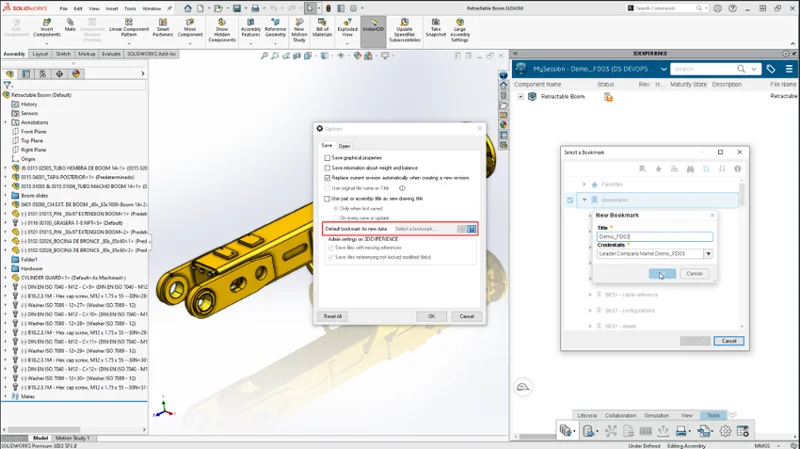The image size is (800, 449).
Task: Select the Evaluate ribbon tab
Action: click(x=113, y=53)
